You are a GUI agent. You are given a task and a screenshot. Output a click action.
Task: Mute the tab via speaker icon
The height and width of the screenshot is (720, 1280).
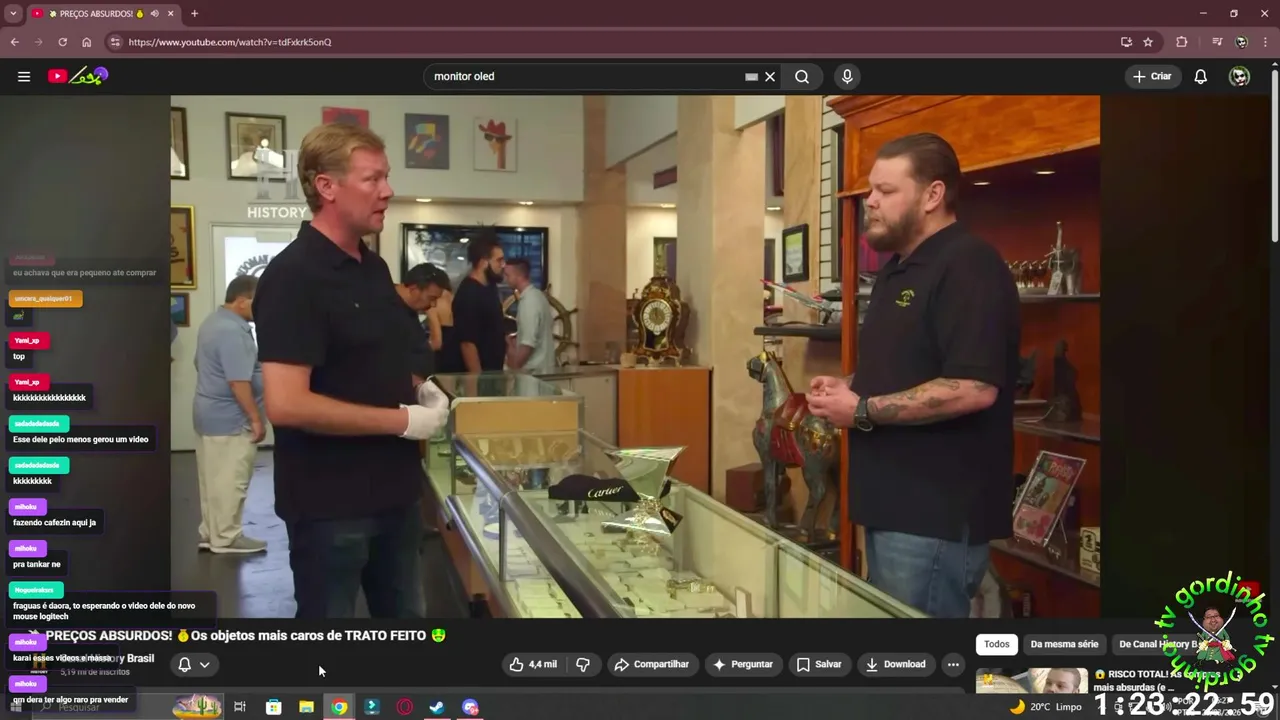[x=154, y=13]
